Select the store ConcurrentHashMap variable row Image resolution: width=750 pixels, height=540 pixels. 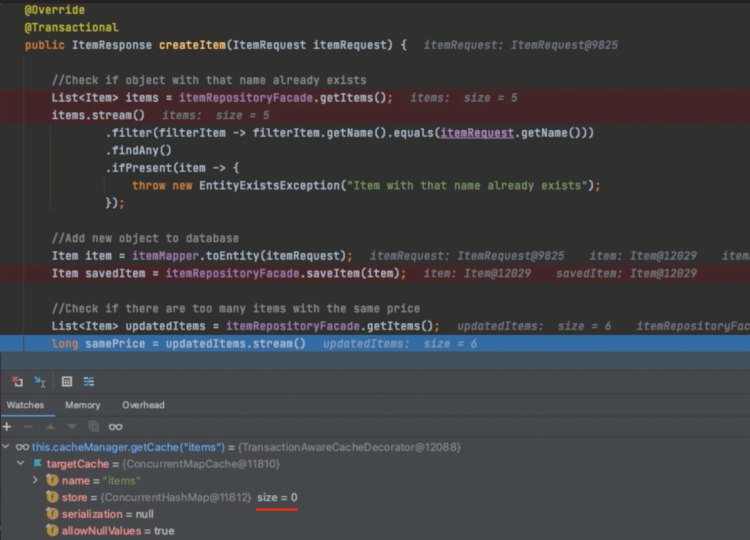pyautogui.click(x=150, y=497)
